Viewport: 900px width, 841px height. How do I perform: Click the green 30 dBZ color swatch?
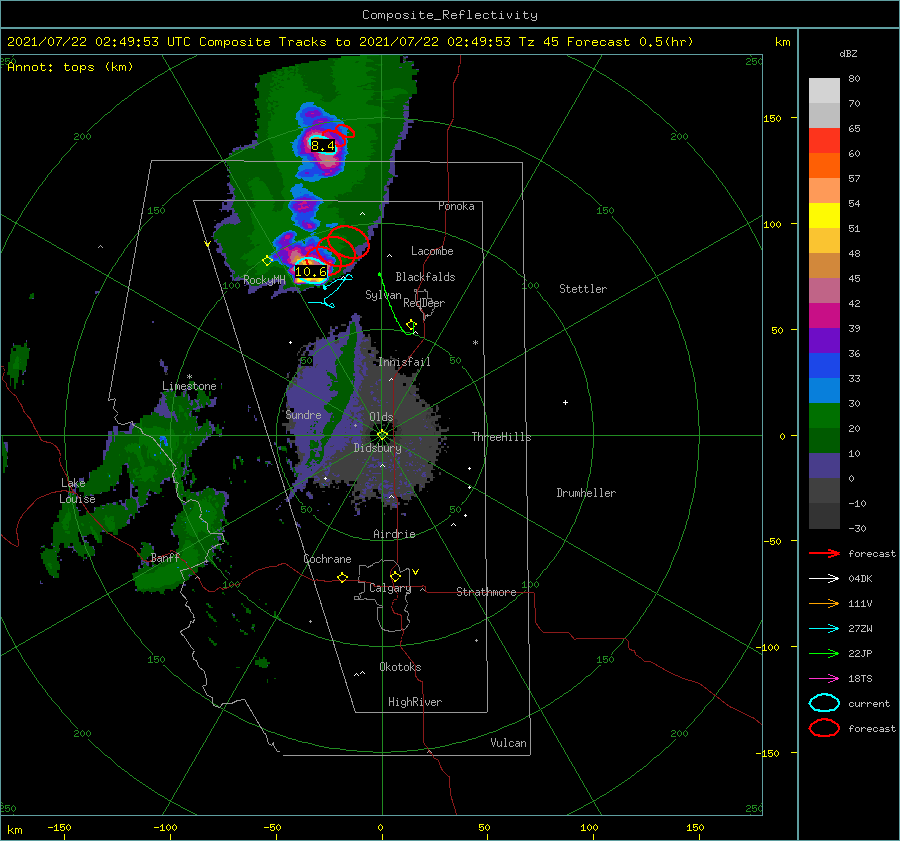824,415
